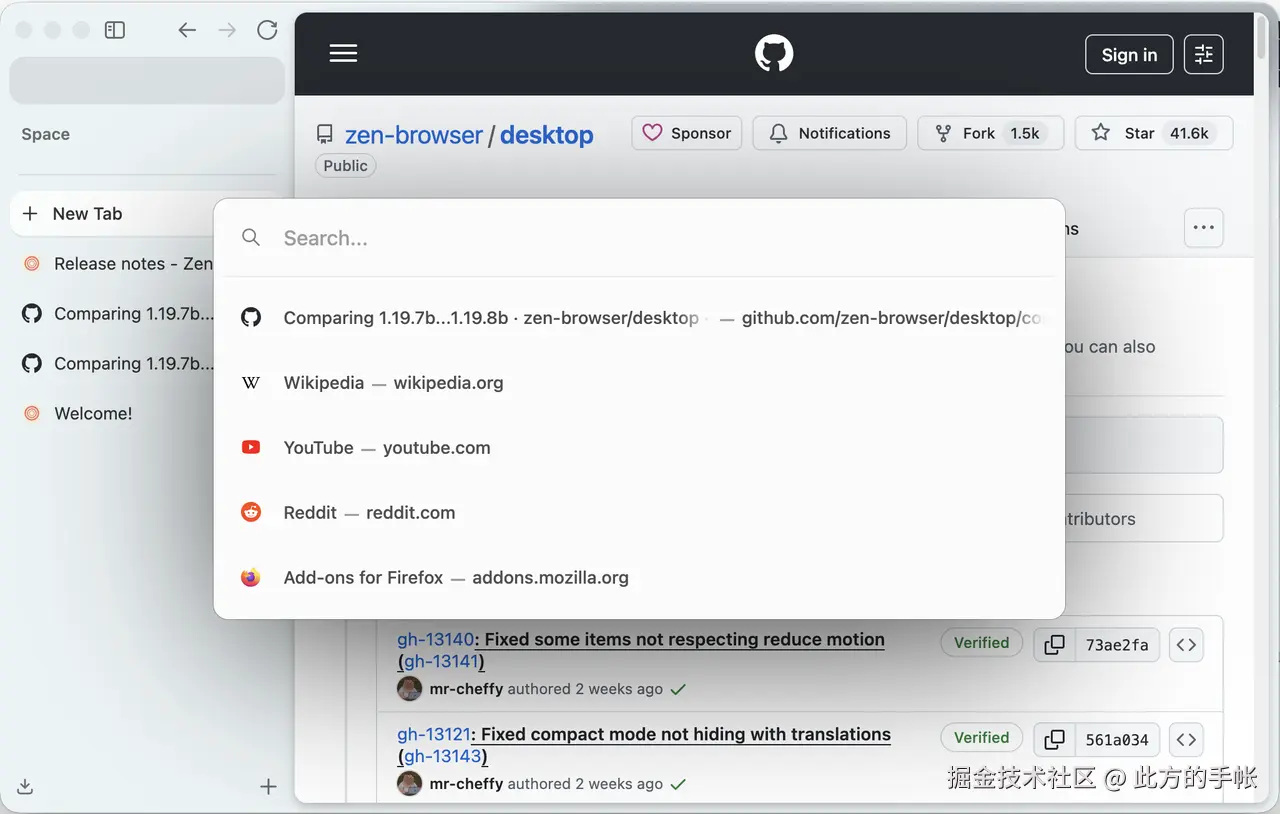Open the gh-13141 pull request link
Image resolution: width=1280 pixels, height=814 pixels.
pos(441,662)
